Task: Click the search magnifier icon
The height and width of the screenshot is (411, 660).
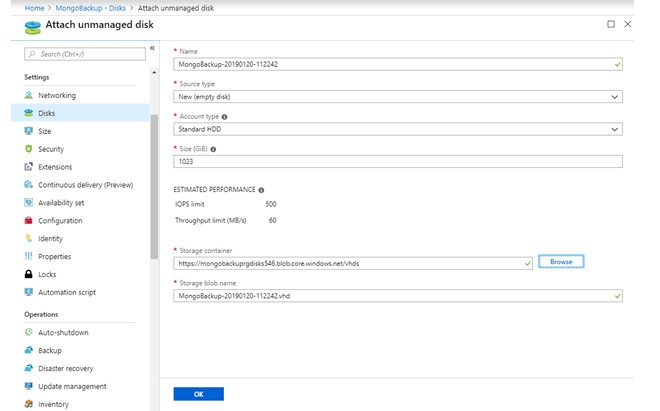Action: [x=32, y=54]
